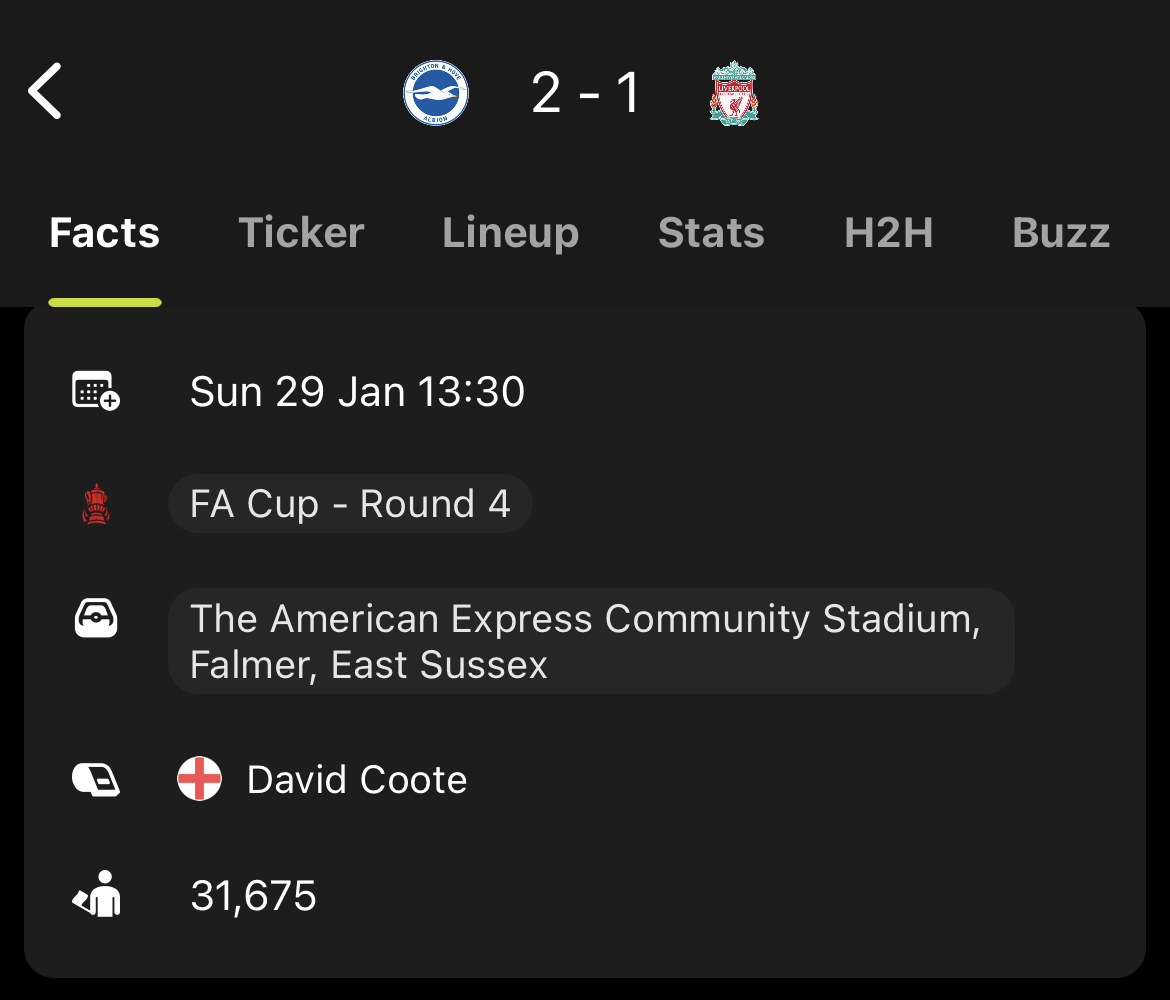Screen dimensions: 1170x1000
Task: Open The American Express Community Stadium details
Action: pyautogui.click(x=591, y=641)
